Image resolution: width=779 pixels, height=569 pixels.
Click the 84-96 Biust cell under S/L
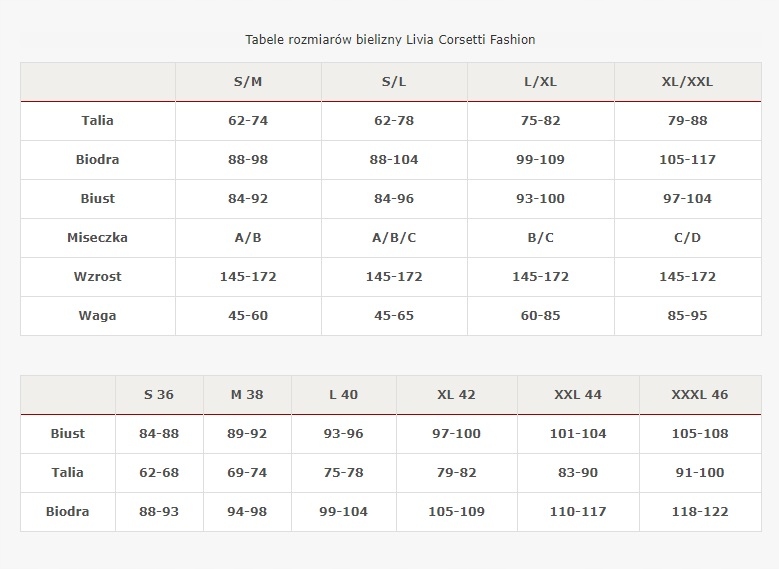click(x=394, y=199)
